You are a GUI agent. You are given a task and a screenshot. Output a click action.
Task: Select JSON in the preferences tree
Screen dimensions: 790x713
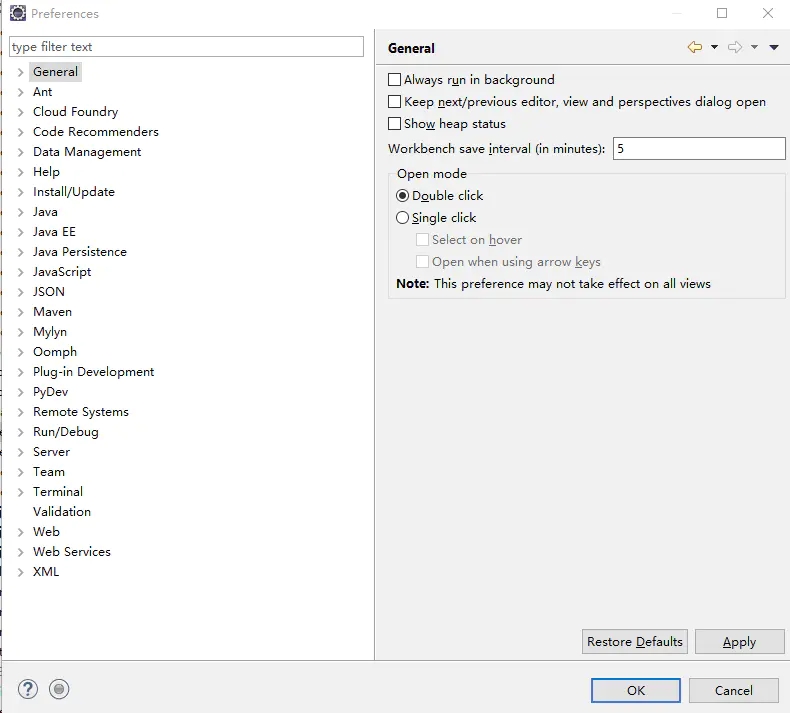coord(49,292)
